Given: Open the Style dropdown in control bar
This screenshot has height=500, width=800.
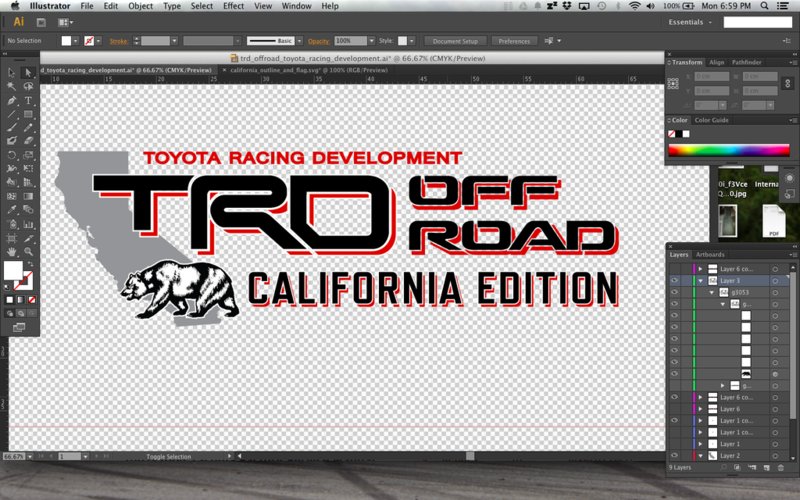Looking at the screenshot, I should click(x=411, y=41).
